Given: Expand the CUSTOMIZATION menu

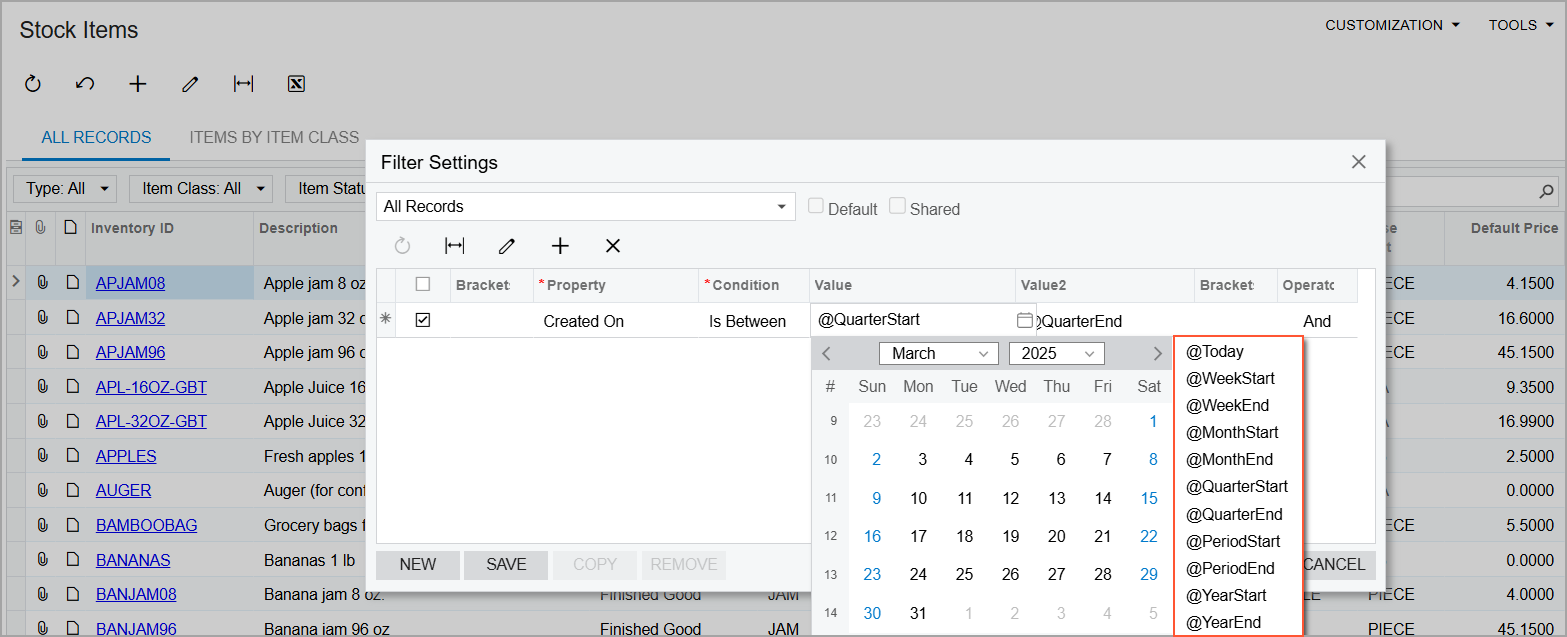Looking at the screenshot, I should click(x=1393, y=25).
